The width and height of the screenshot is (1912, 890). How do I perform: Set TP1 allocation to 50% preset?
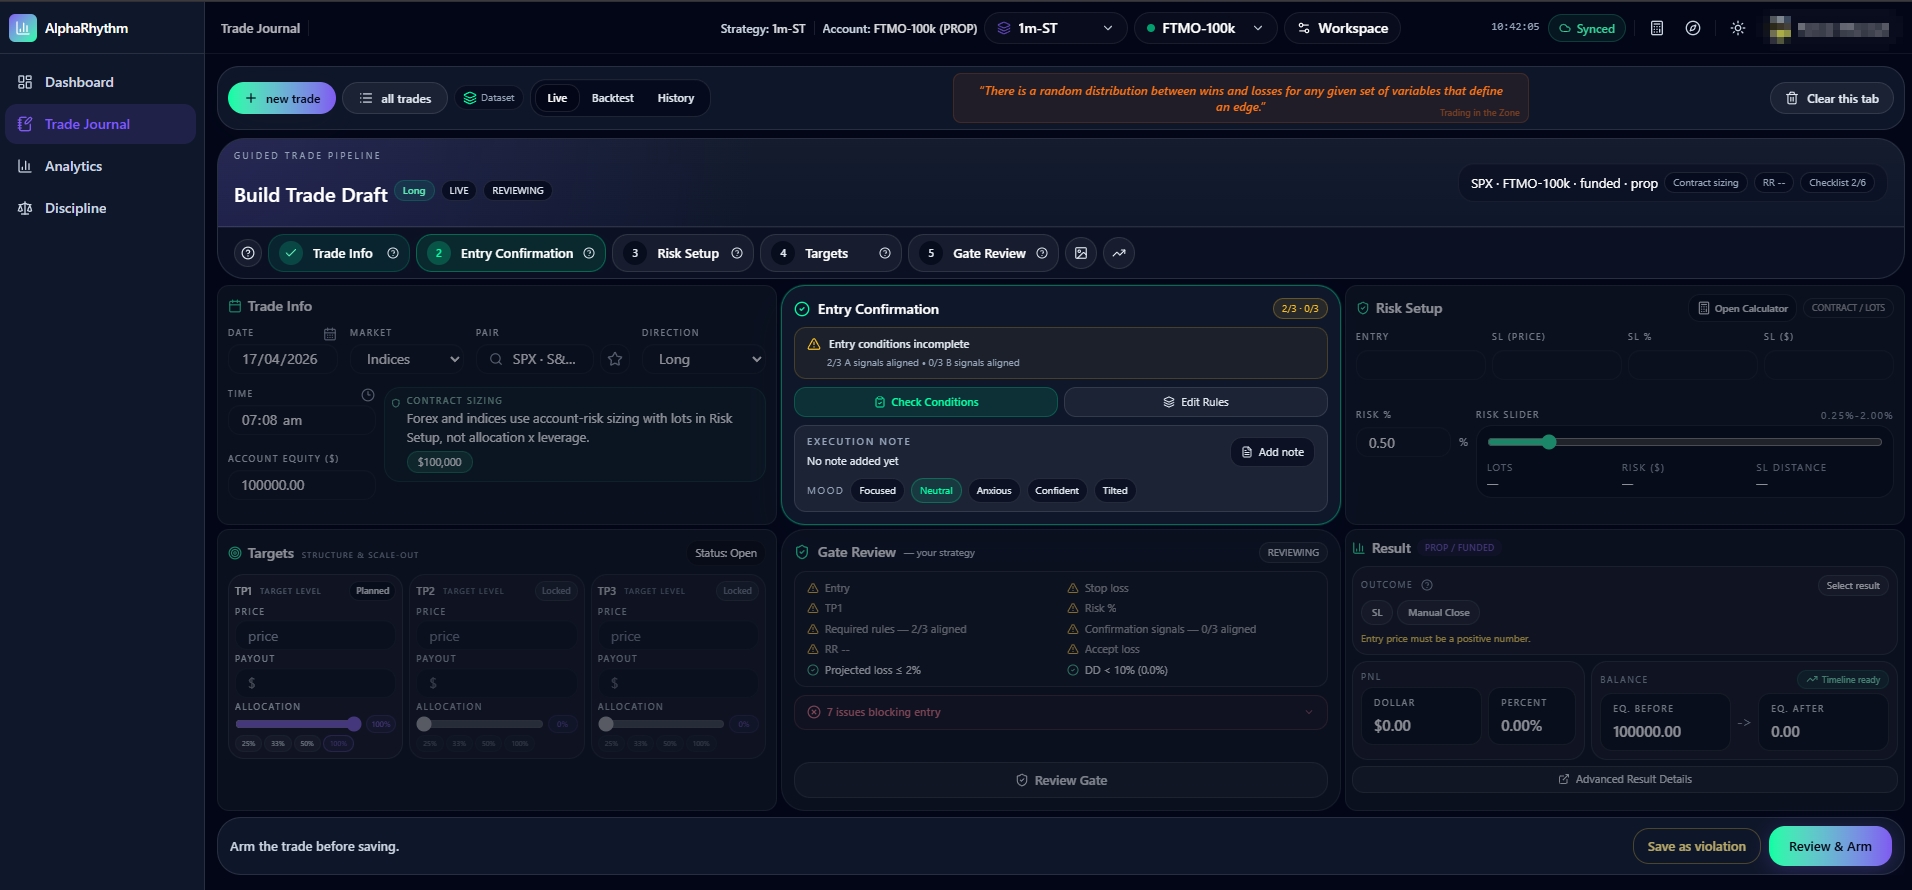coord(307,744)
